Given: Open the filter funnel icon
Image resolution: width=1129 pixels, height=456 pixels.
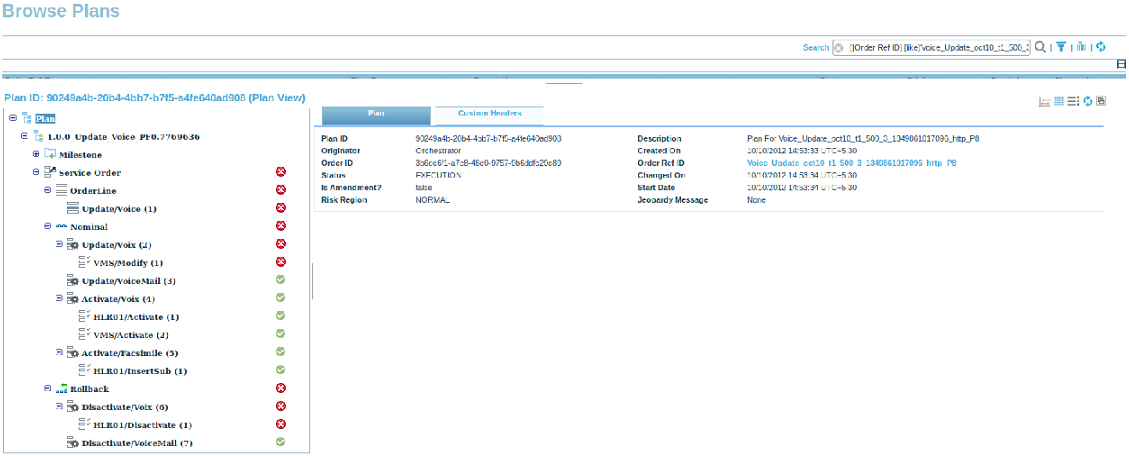Looking at the screenshot, I should (x=1061, y=47).
